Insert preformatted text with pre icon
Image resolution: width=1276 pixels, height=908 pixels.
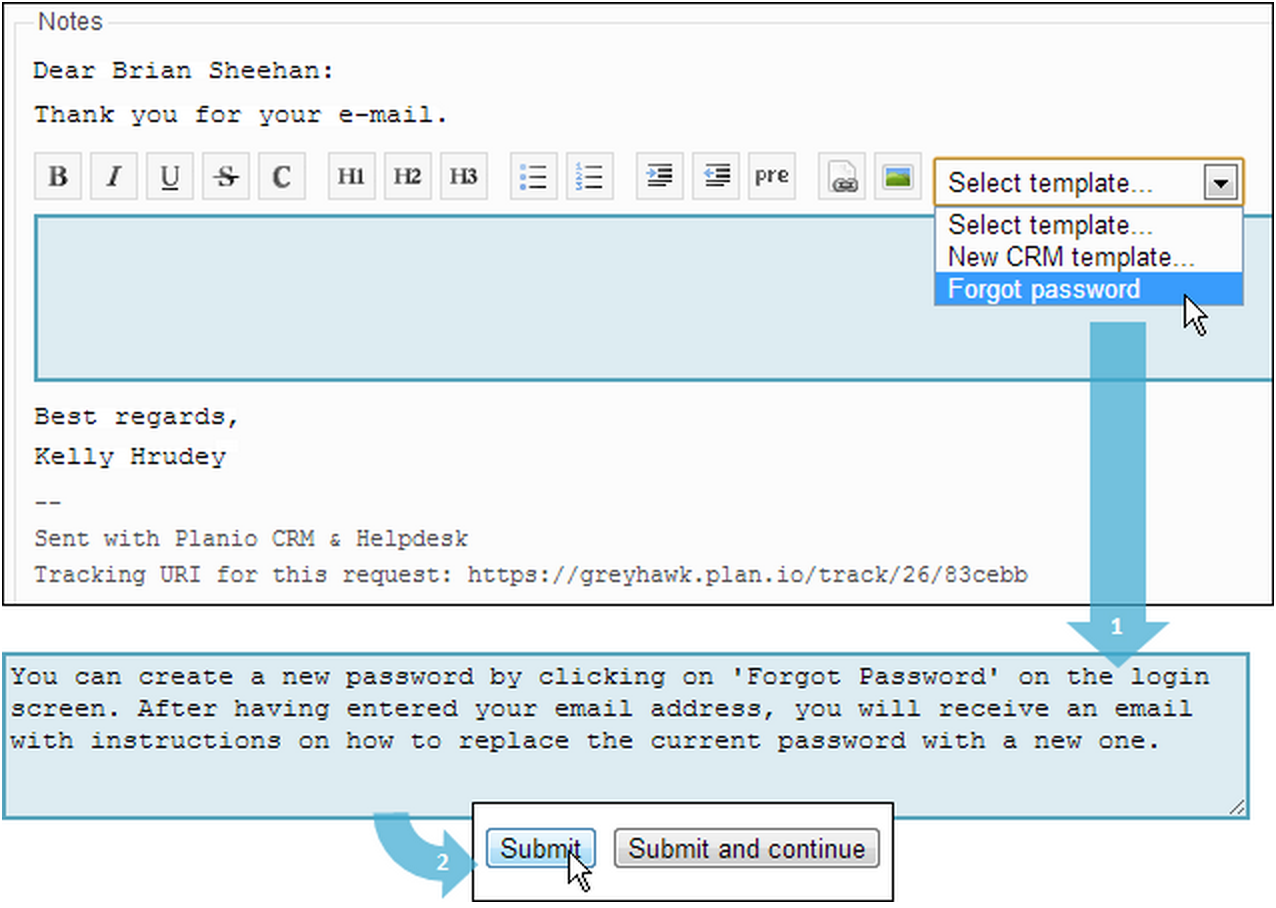coord(772,177)
